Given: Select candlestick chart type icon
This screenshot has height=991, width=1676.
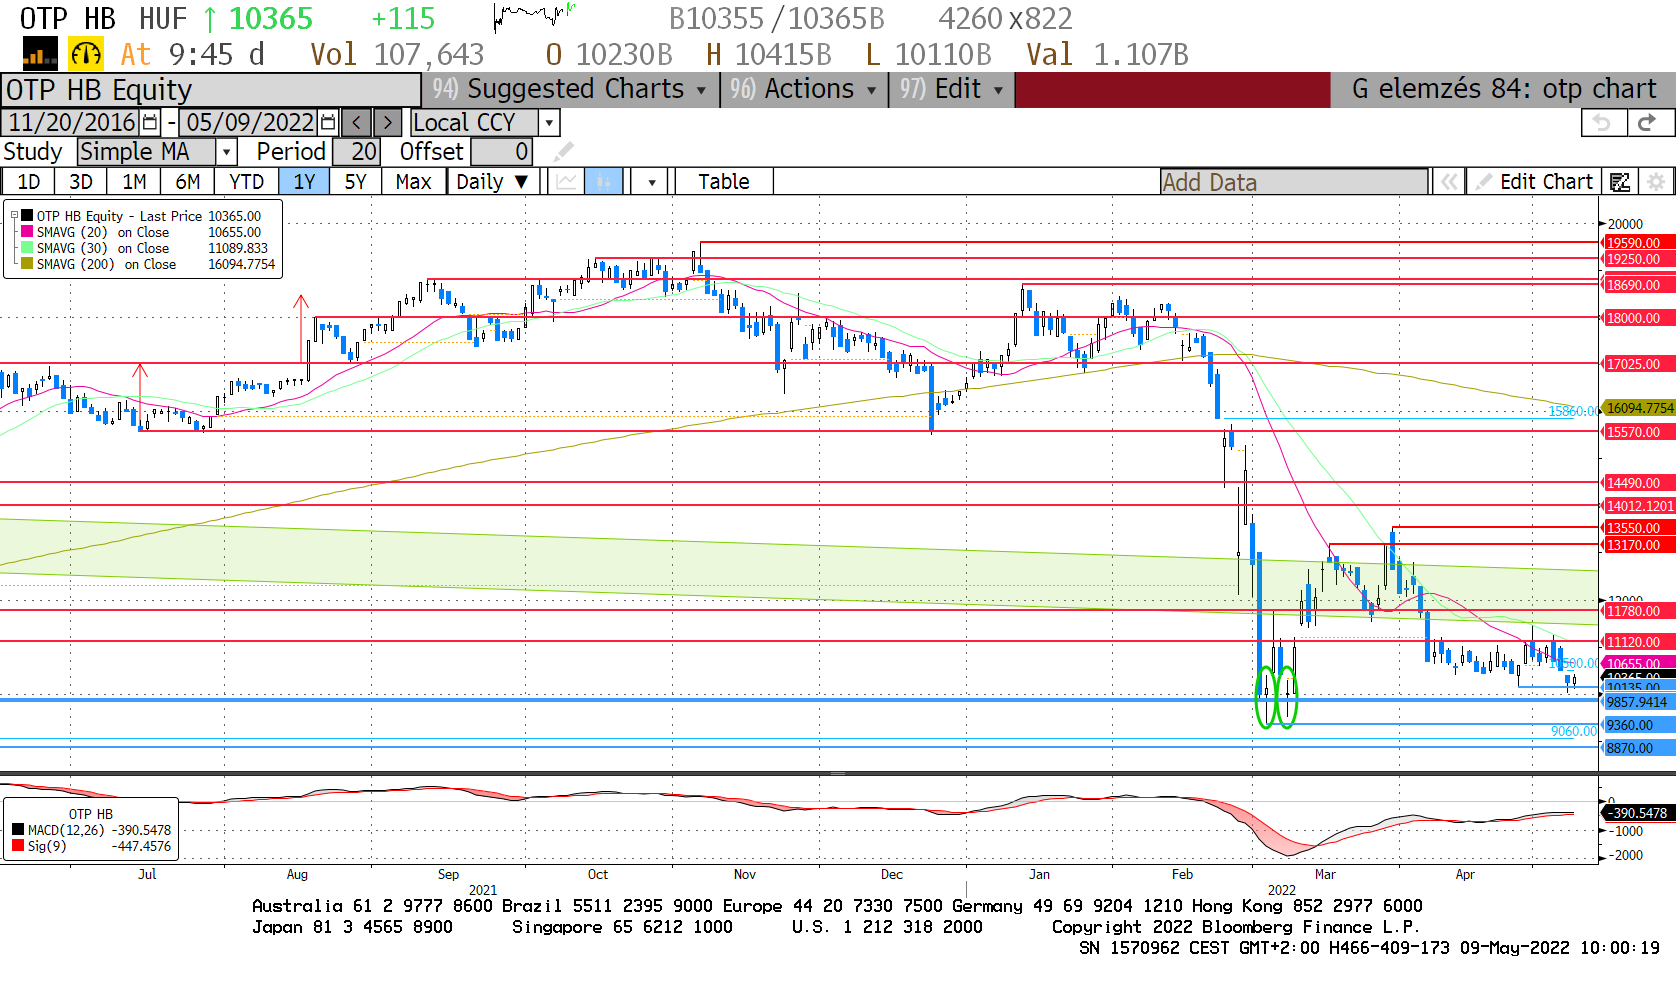Looking at the screenshot, I should [604, 182].
